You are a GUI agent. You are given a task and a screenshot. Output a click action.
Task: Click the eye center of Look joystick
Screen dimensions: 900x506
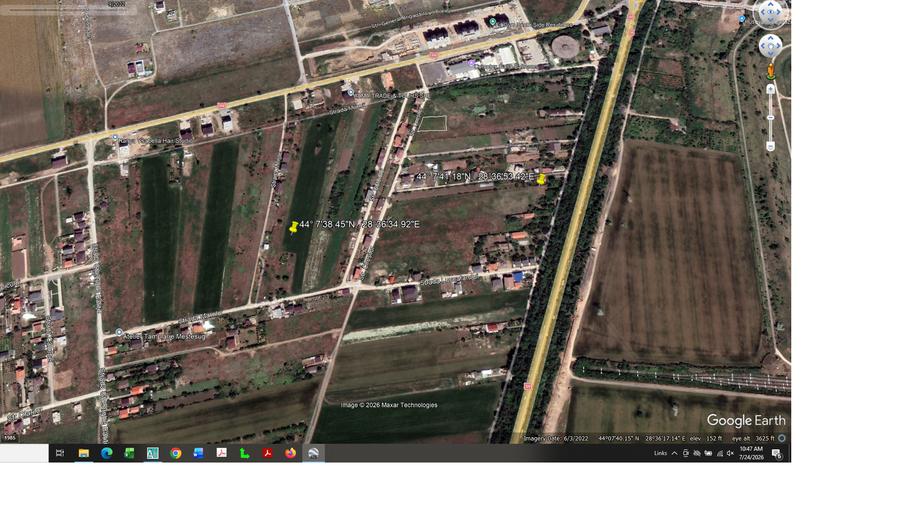[770, 12]
